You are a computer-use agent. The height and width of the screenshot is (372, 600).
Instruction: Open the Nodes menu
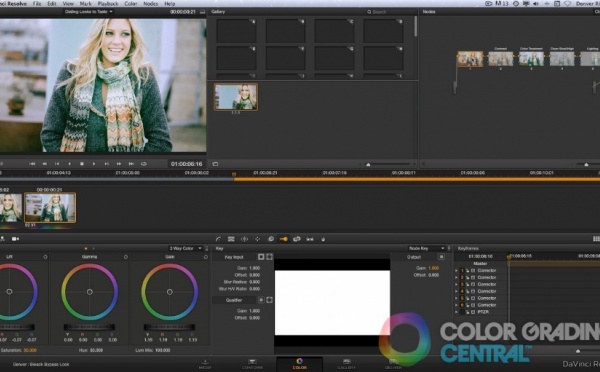click(150, 3)
